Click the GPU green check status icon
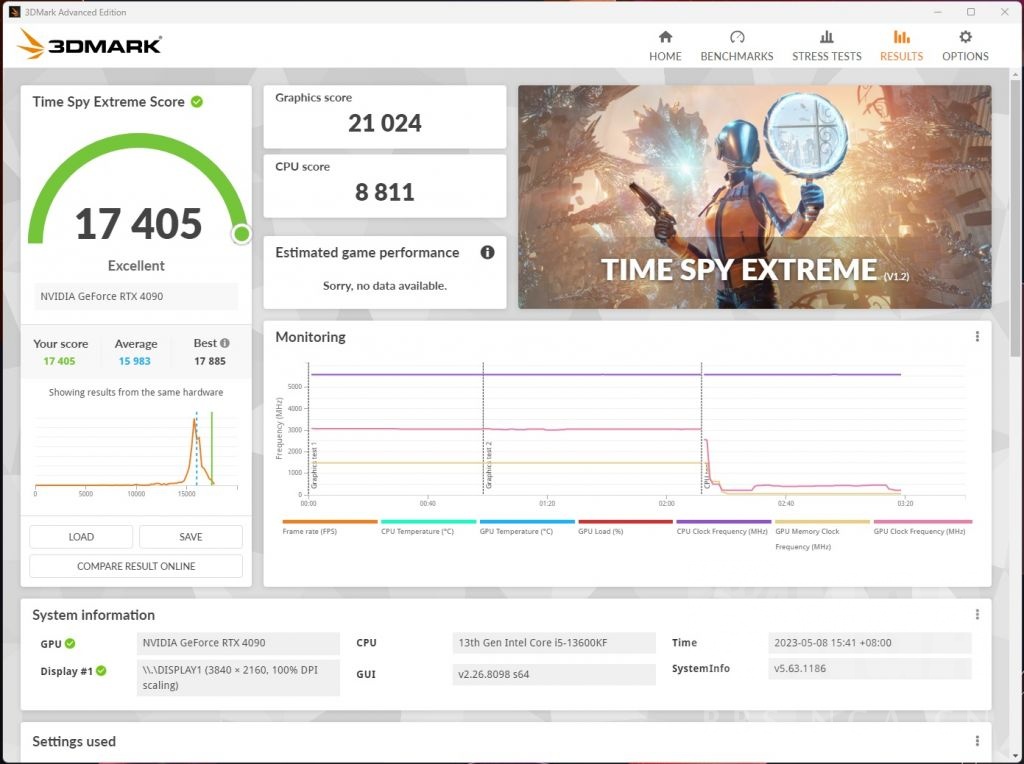The image size is (1024, 764). pos(70,643)
